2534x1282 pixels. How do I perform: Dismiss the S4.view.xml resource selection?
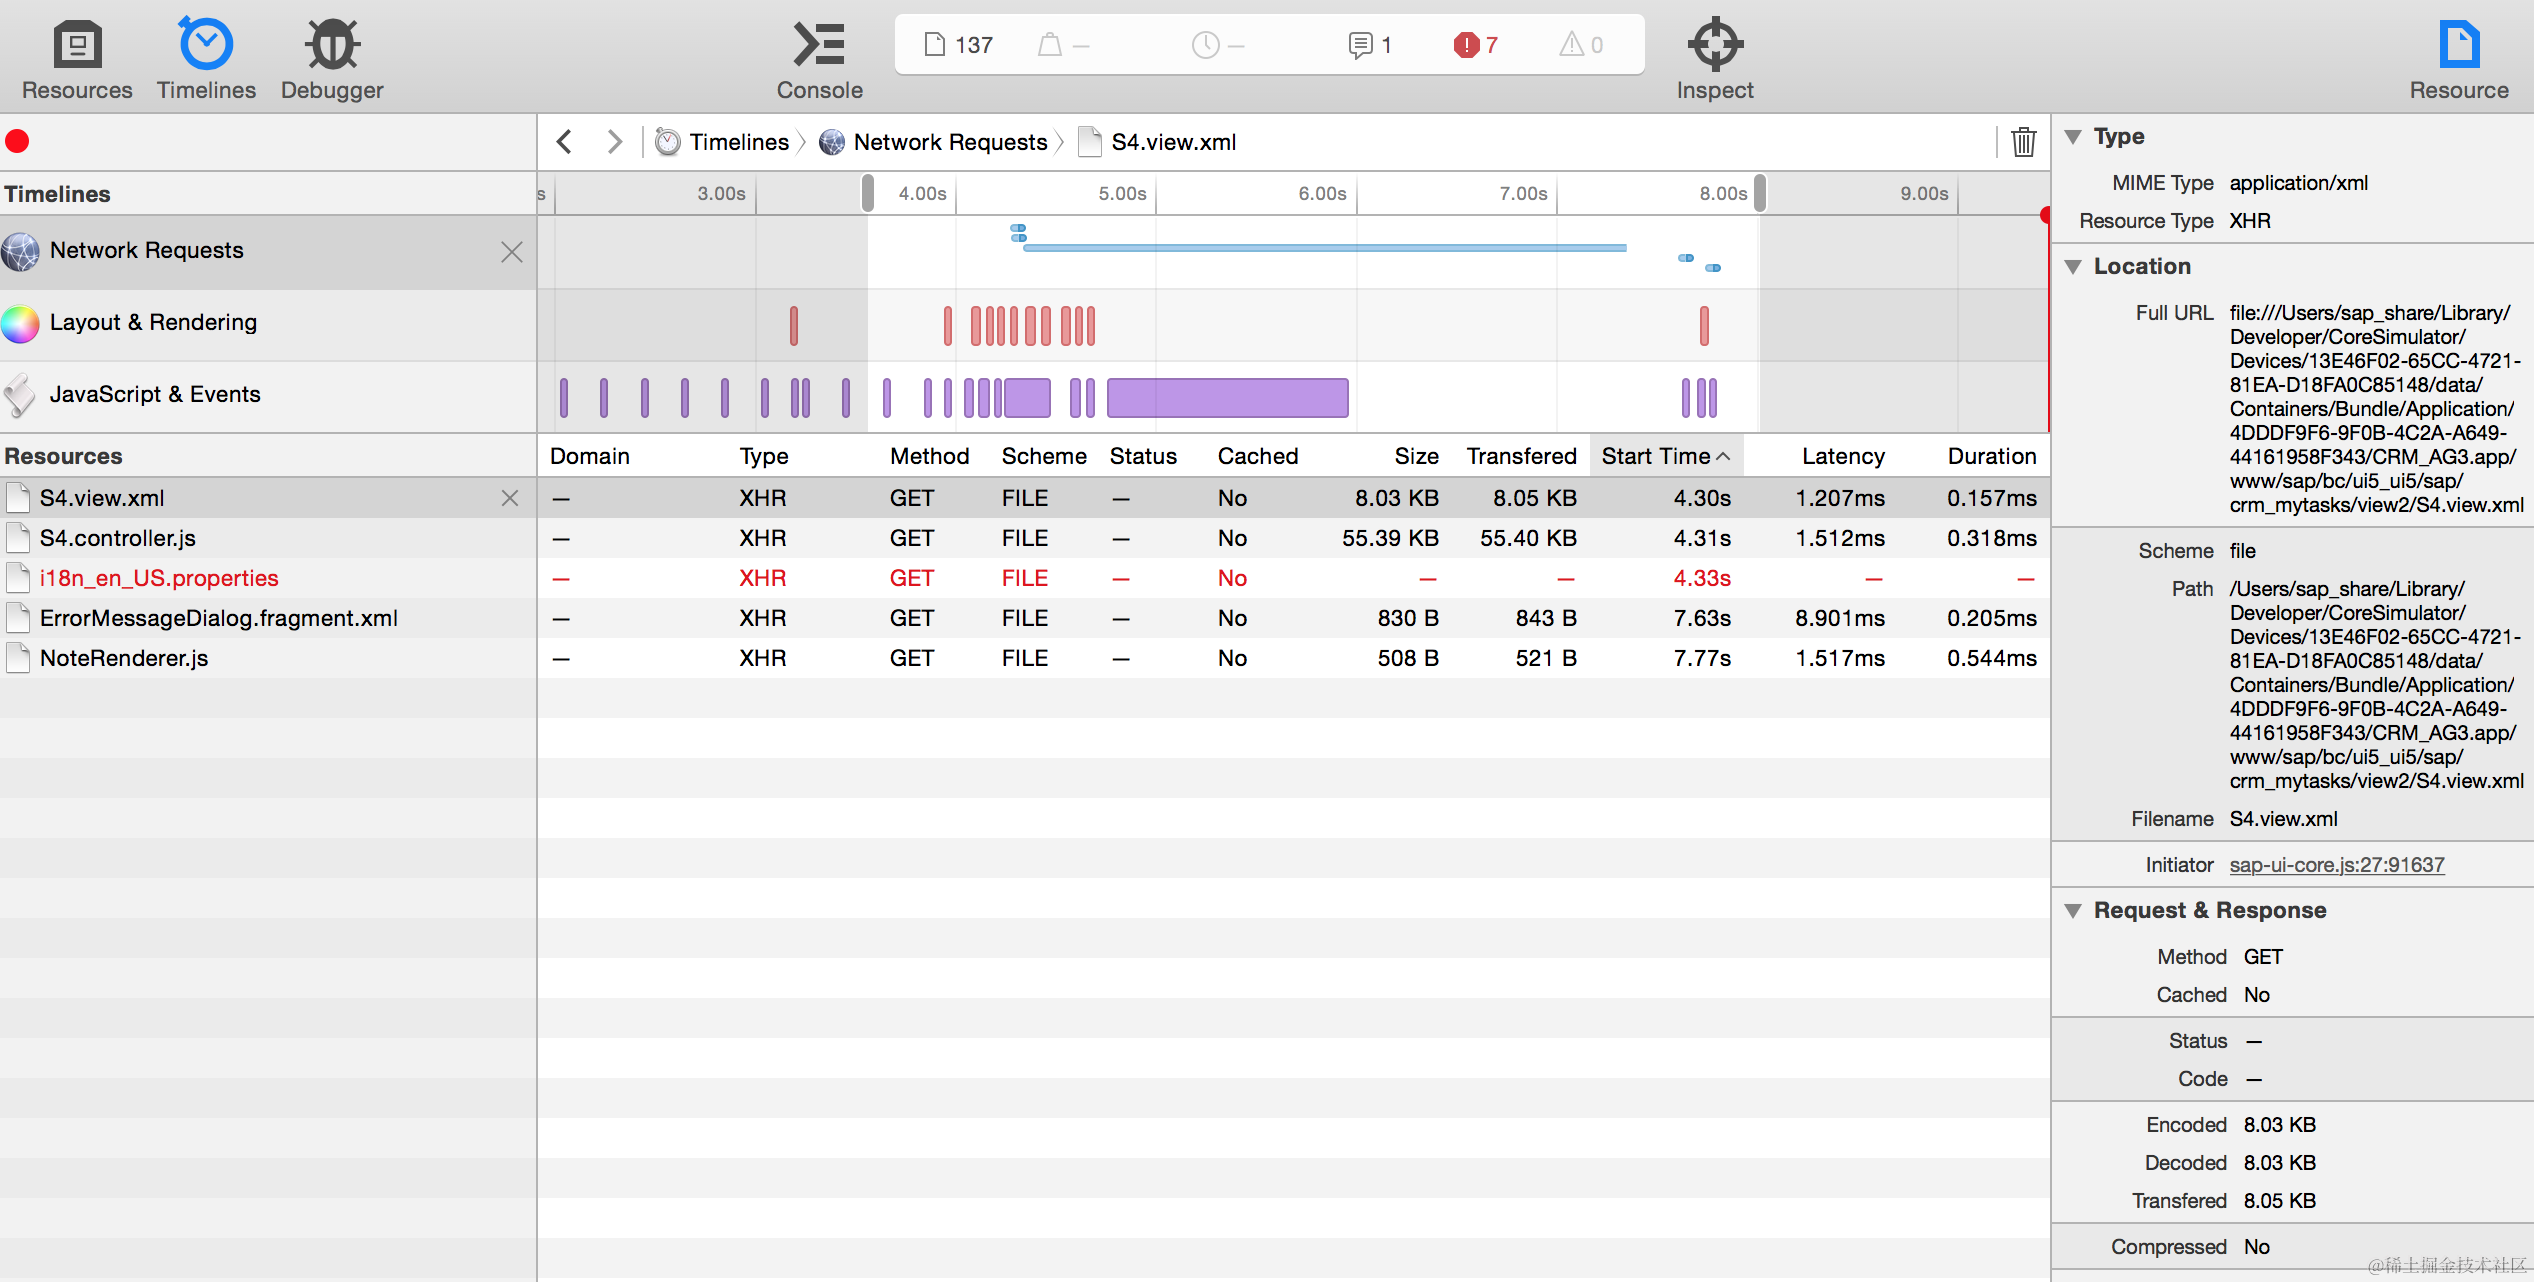tap(510, 498)
